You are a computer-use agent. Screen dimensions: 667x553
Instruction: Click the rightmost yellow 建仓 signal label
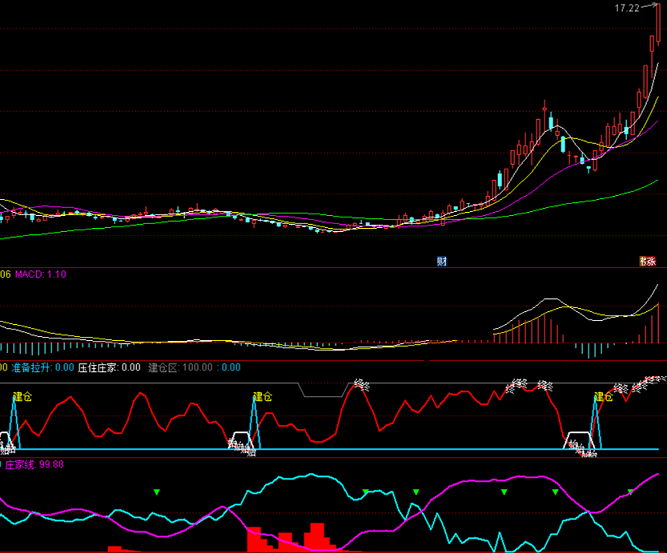(603, 397)
